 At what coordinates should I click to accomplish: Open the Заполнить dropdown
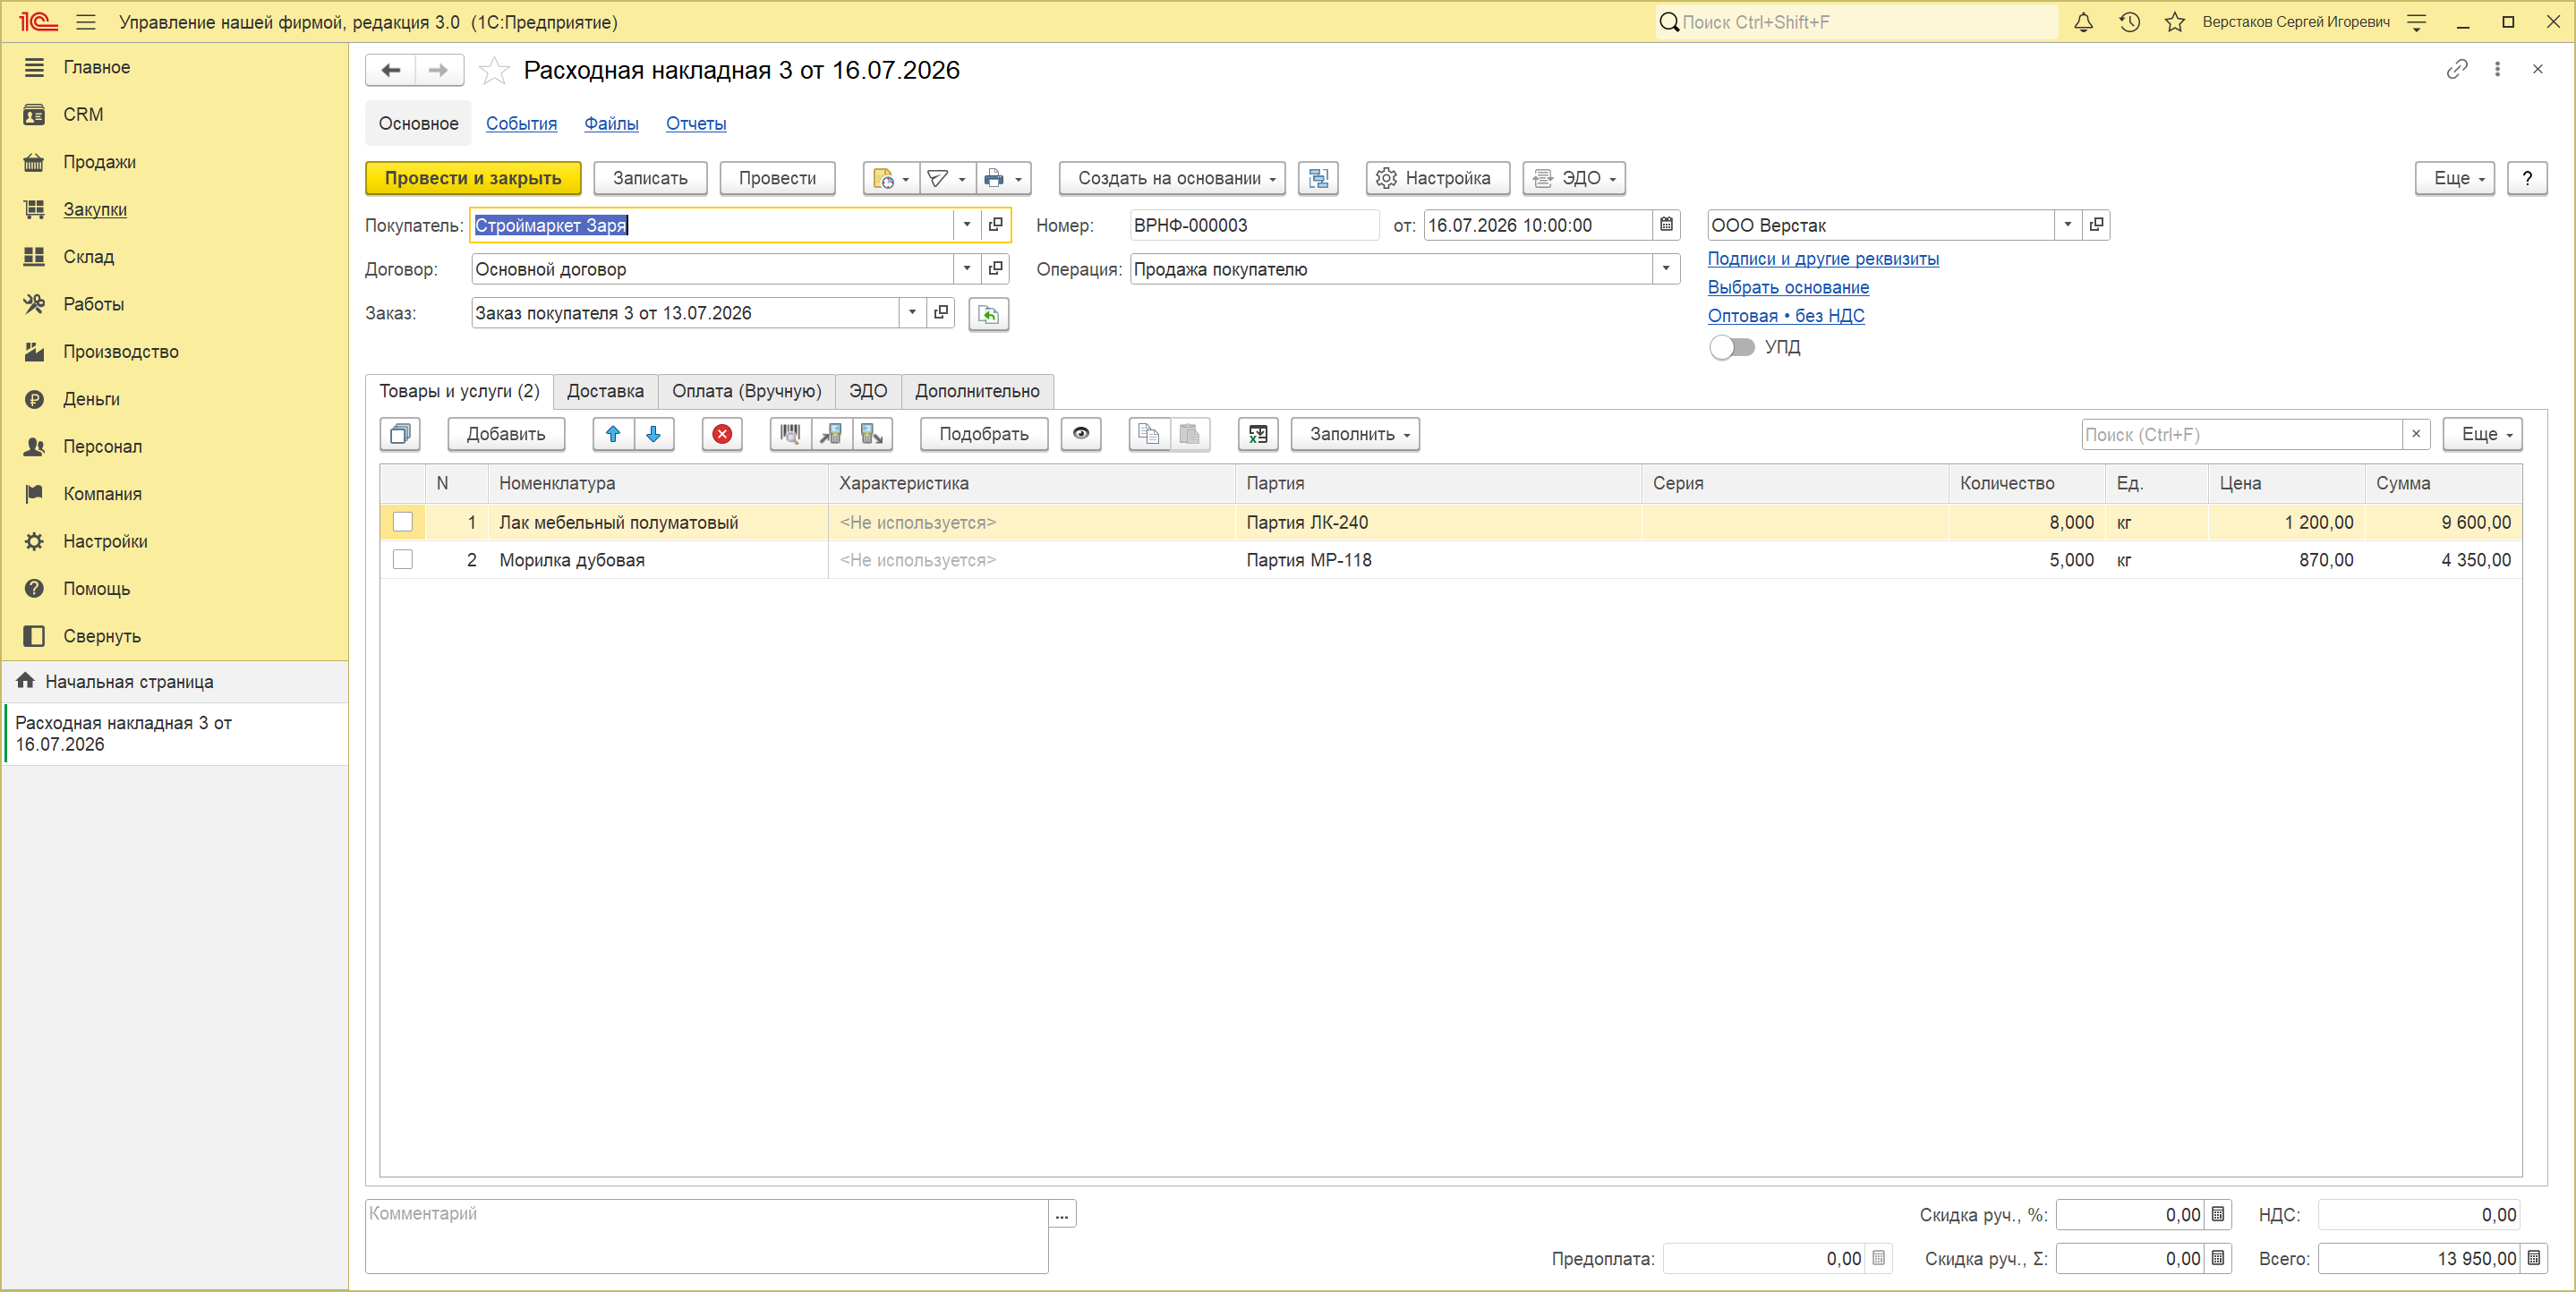tap(1355, 434)
